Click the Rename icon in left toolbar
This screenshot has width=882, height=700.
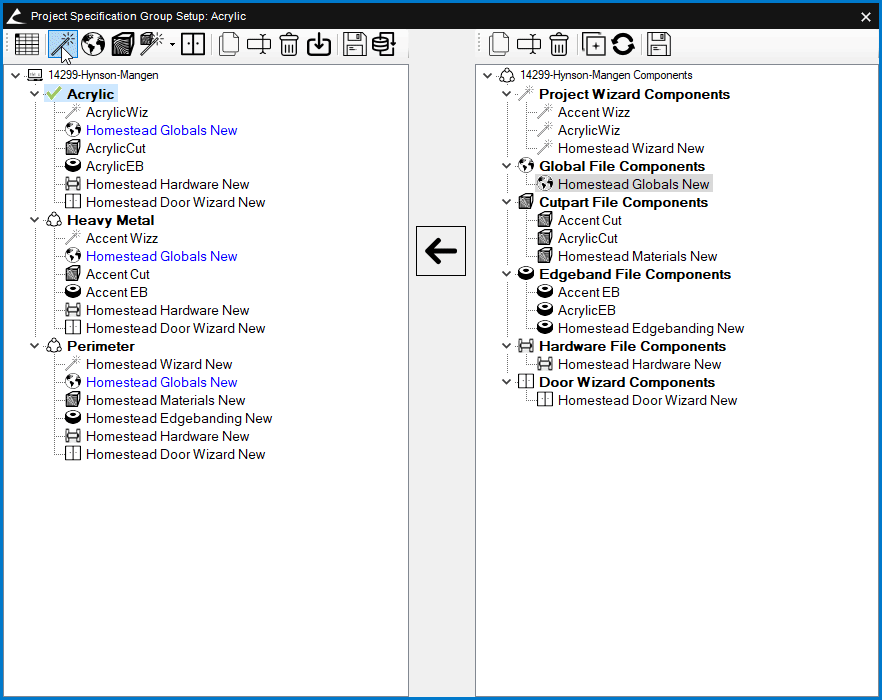[x=259, y=44]
